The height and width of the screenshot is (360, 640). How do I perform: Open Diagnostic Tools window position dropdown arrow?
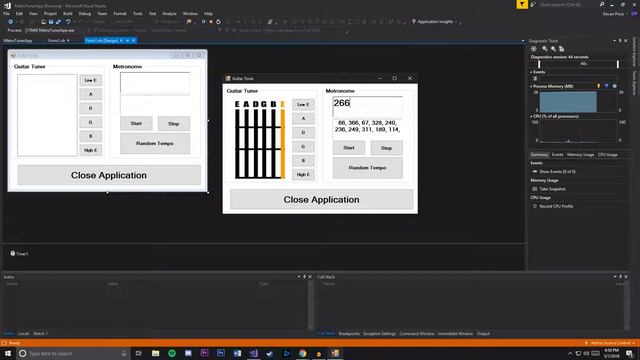(615, 40)
